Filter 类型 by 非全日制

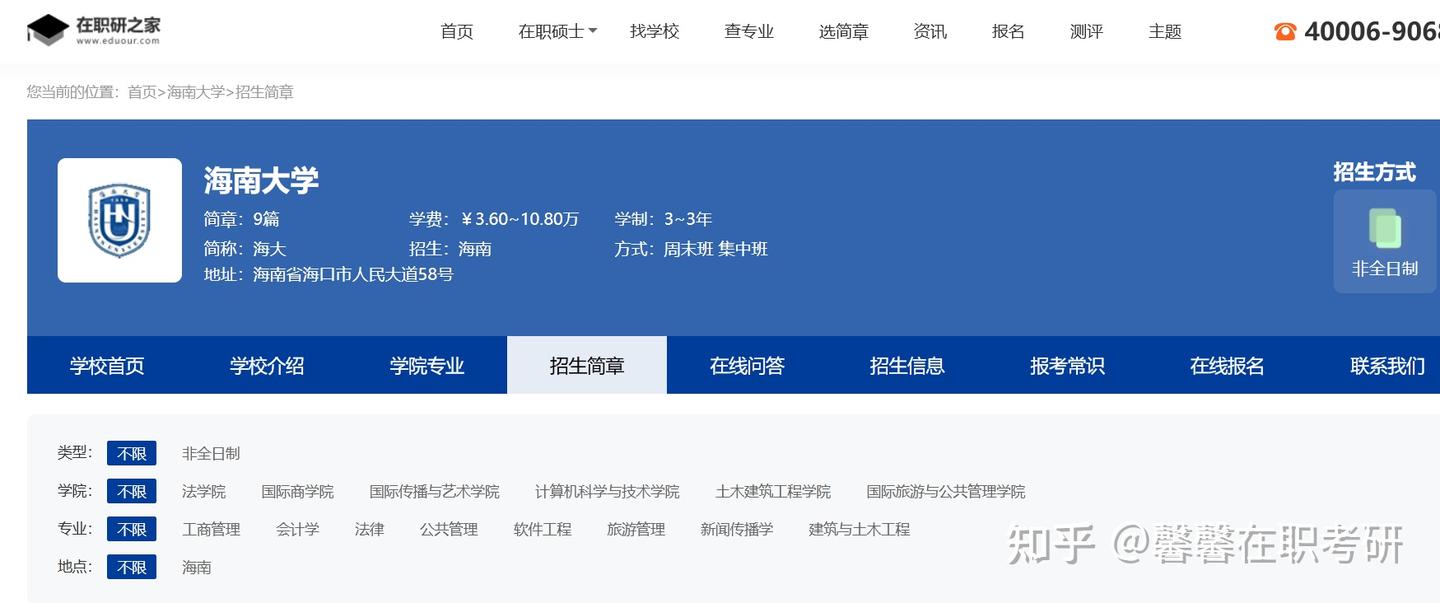211,454
